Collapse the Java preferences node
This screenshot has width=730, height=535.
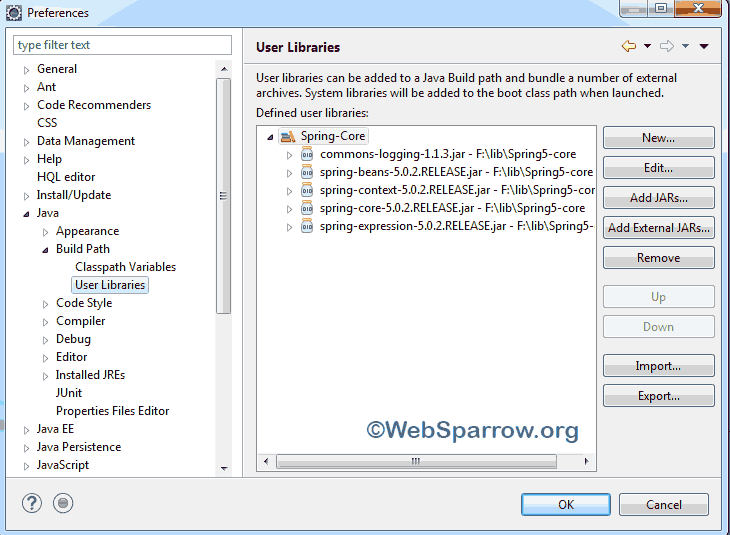26,214
